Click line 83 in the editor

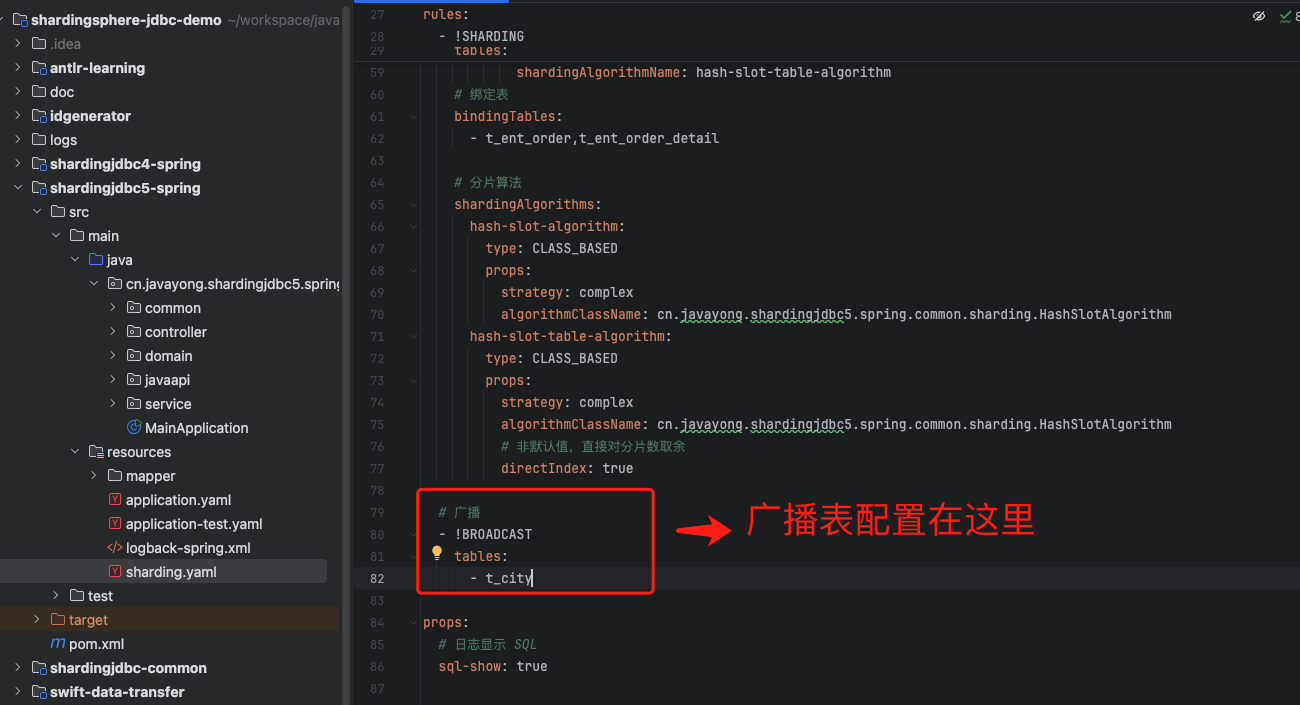tap(700, 601)
